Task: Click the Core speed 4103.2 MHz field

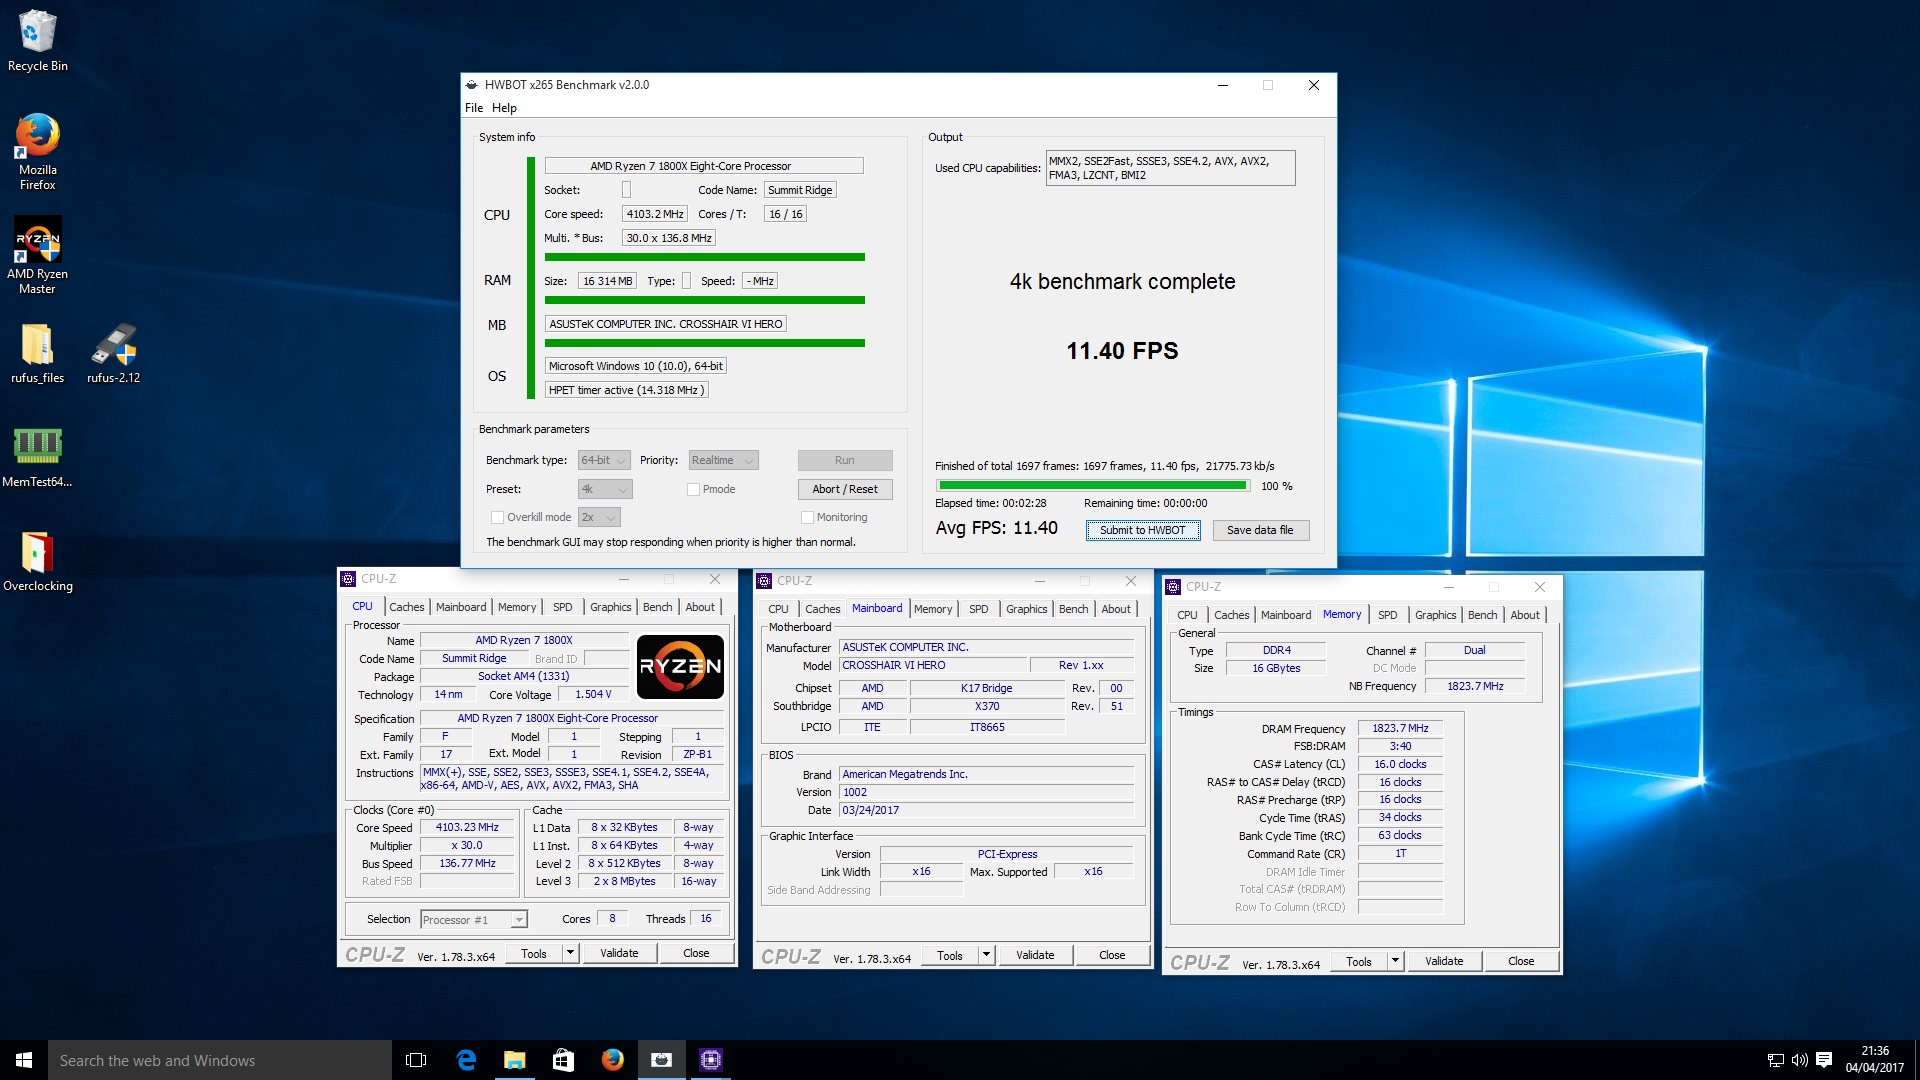Action: click(x=655, y=214)
